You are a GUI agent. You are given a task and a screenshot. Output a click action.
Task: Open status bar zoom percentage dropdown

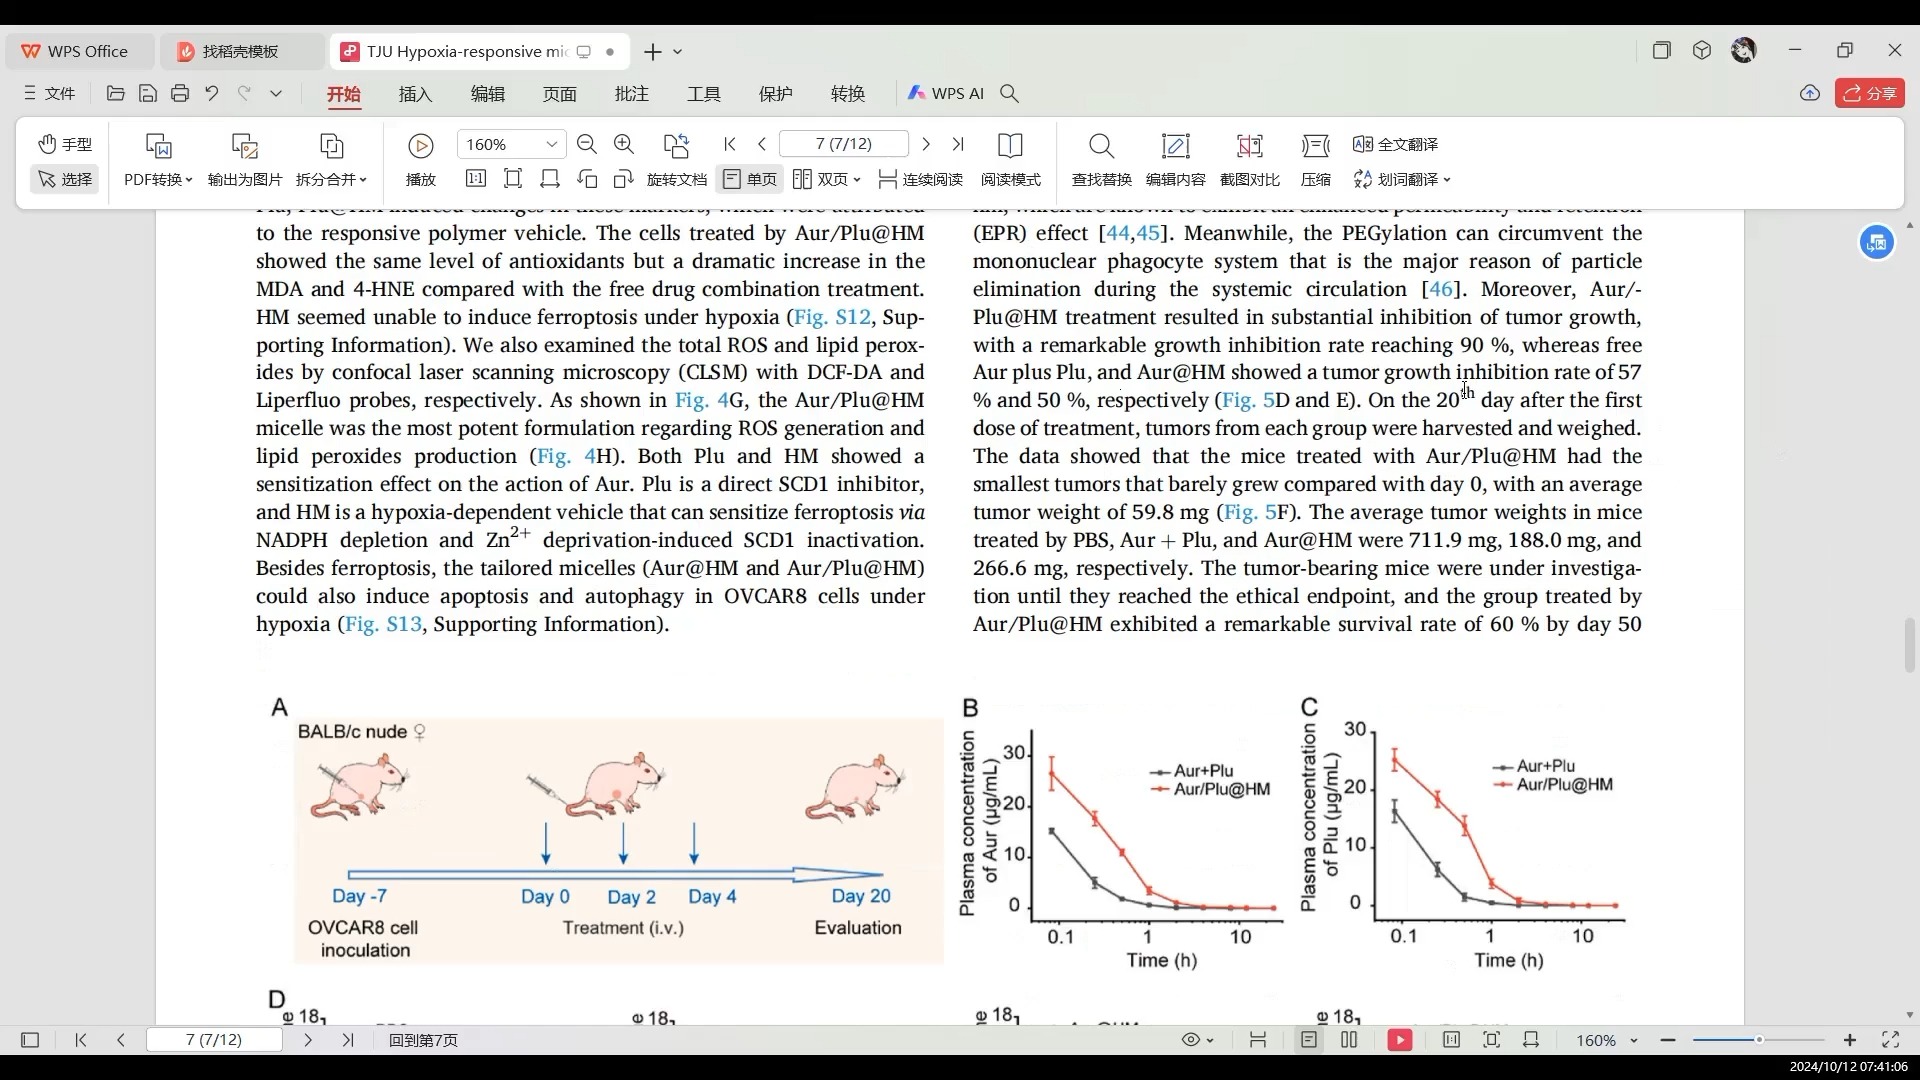1607,1040
